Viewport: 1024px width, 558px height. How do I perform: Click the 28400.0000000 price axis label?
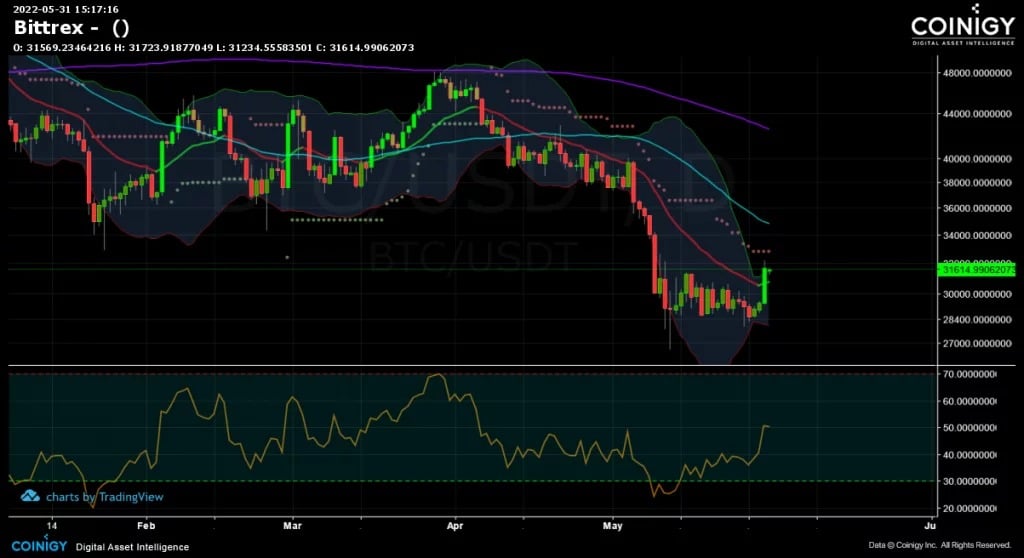(977, 320)
